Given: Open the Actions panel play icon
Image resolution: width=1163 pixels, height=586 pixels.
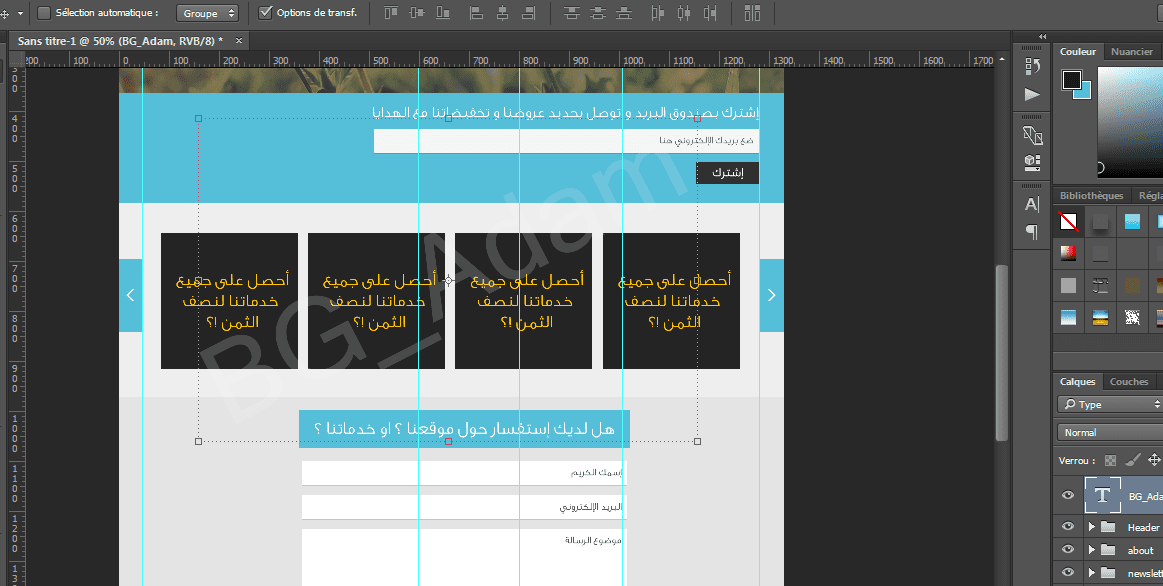Looking at the screenshot, I should (x=1033, y=94).
